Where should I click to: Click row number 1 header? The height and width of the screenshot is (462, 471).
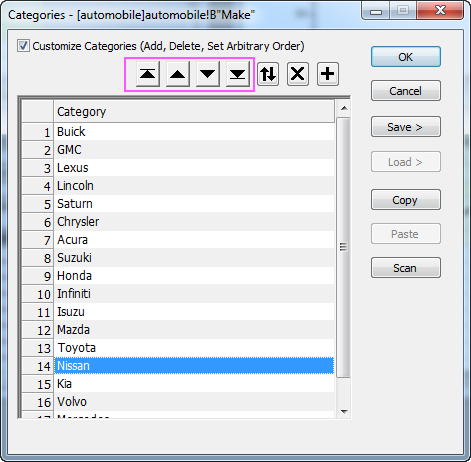pos(38,132)
